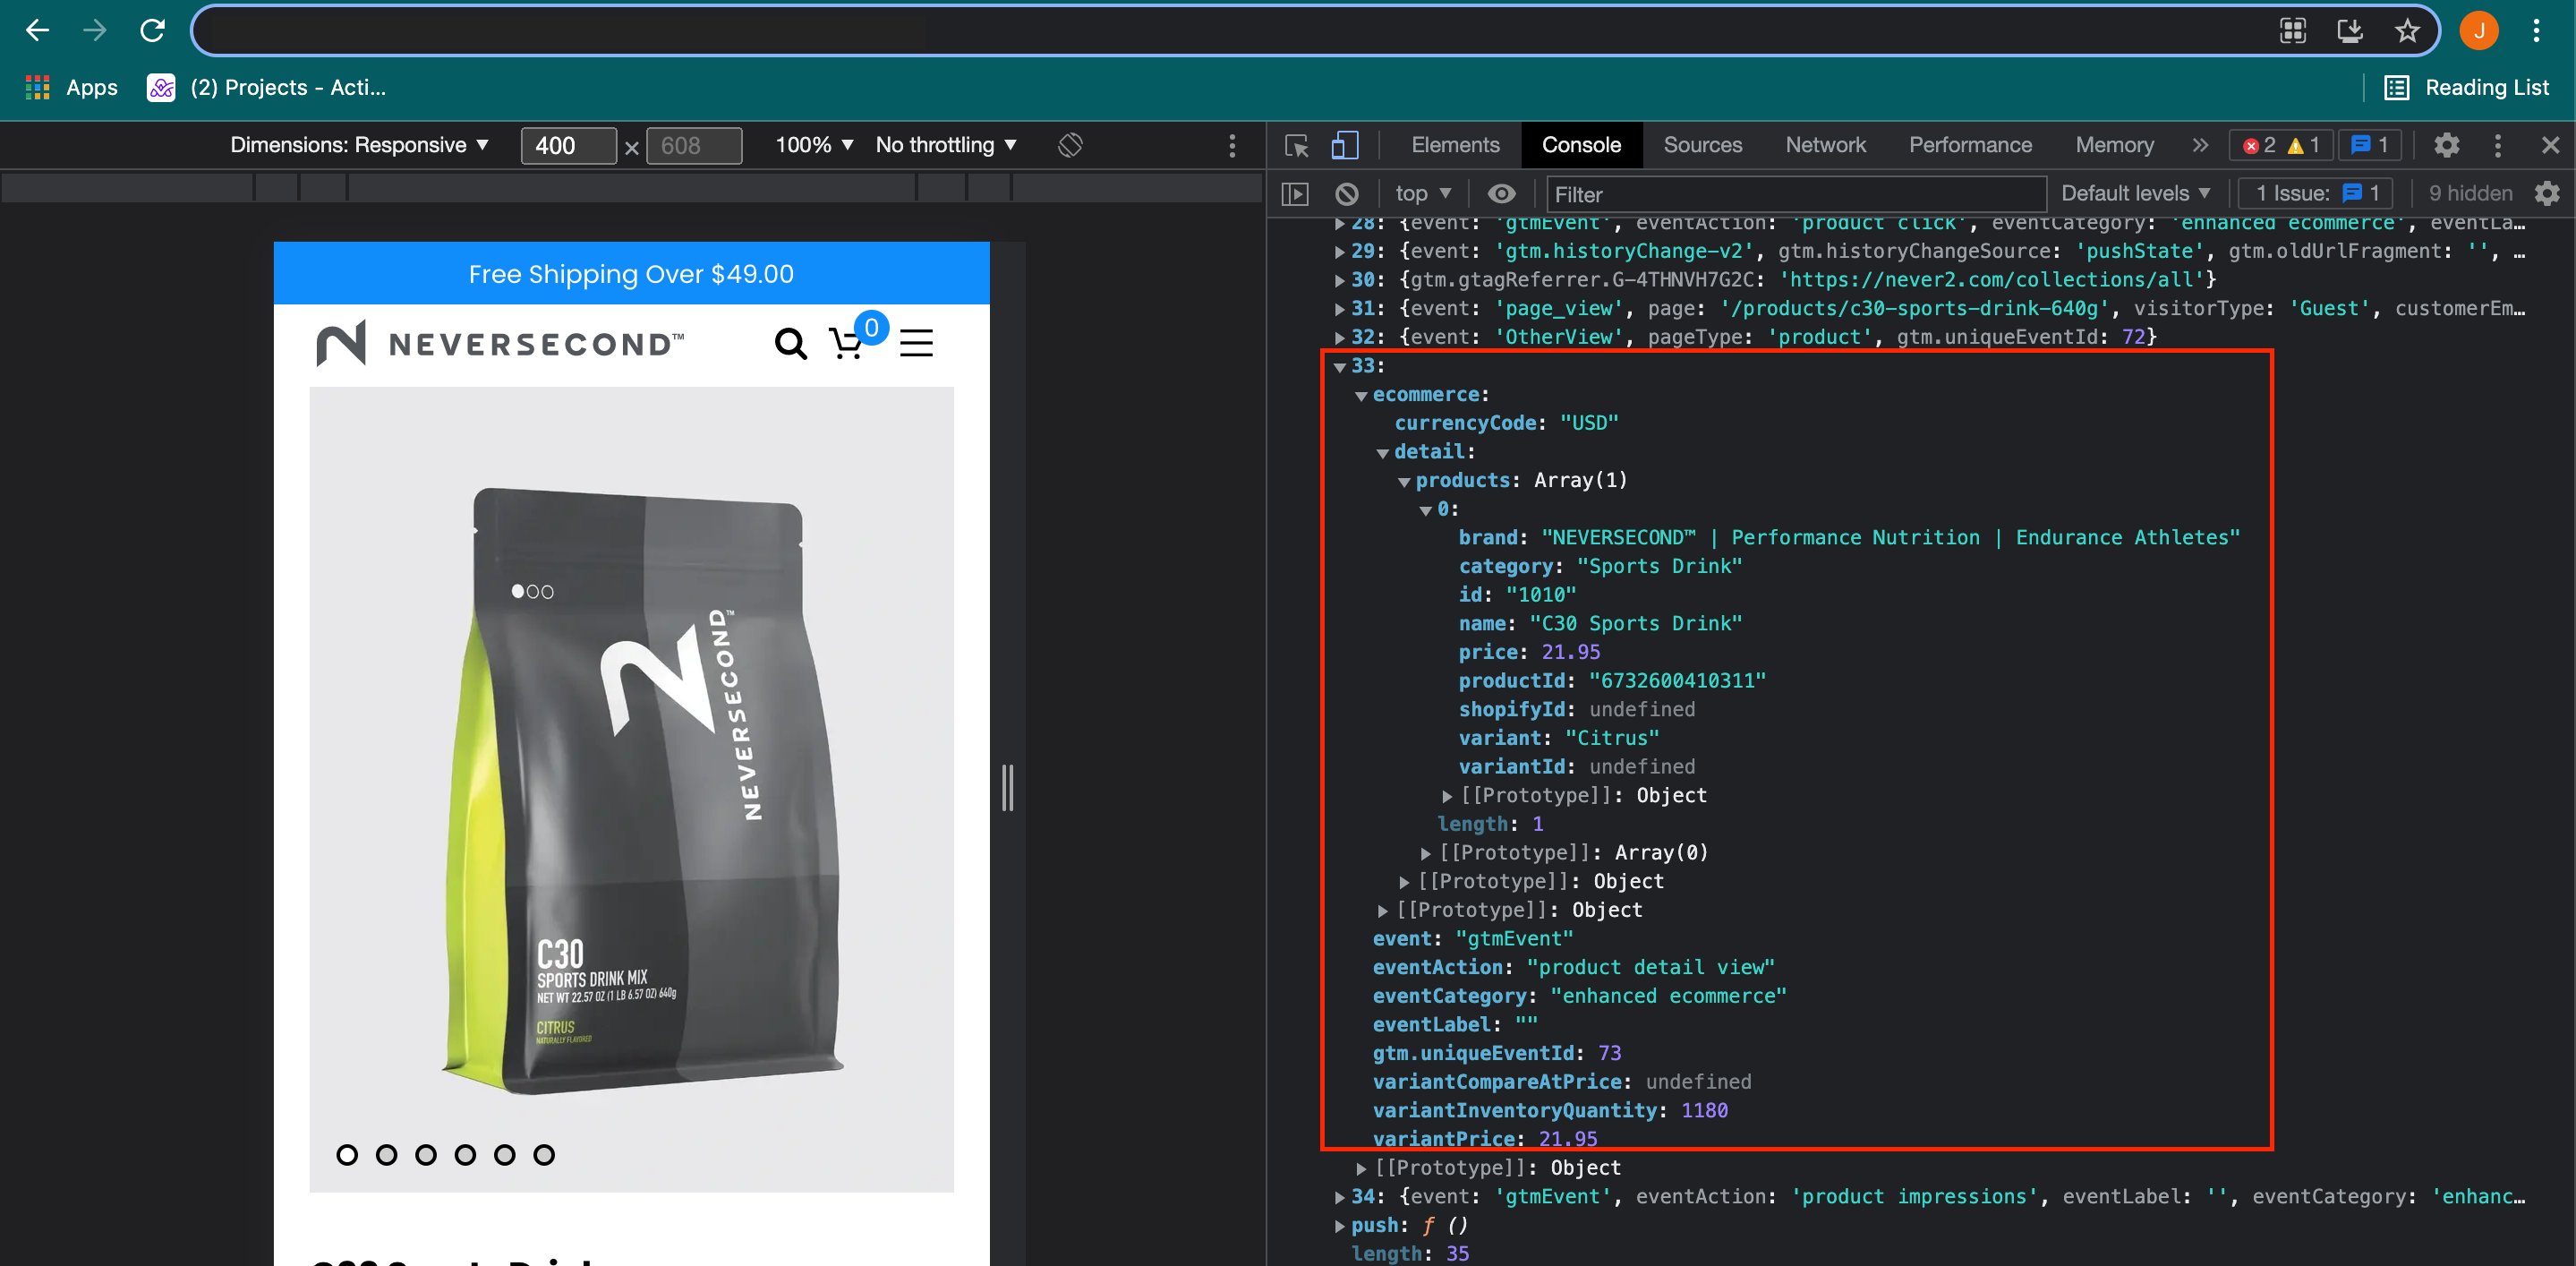Open the Dimensions: Responsive dropdown
This screenshot has width=2576, height=1266.
(359, 146)
